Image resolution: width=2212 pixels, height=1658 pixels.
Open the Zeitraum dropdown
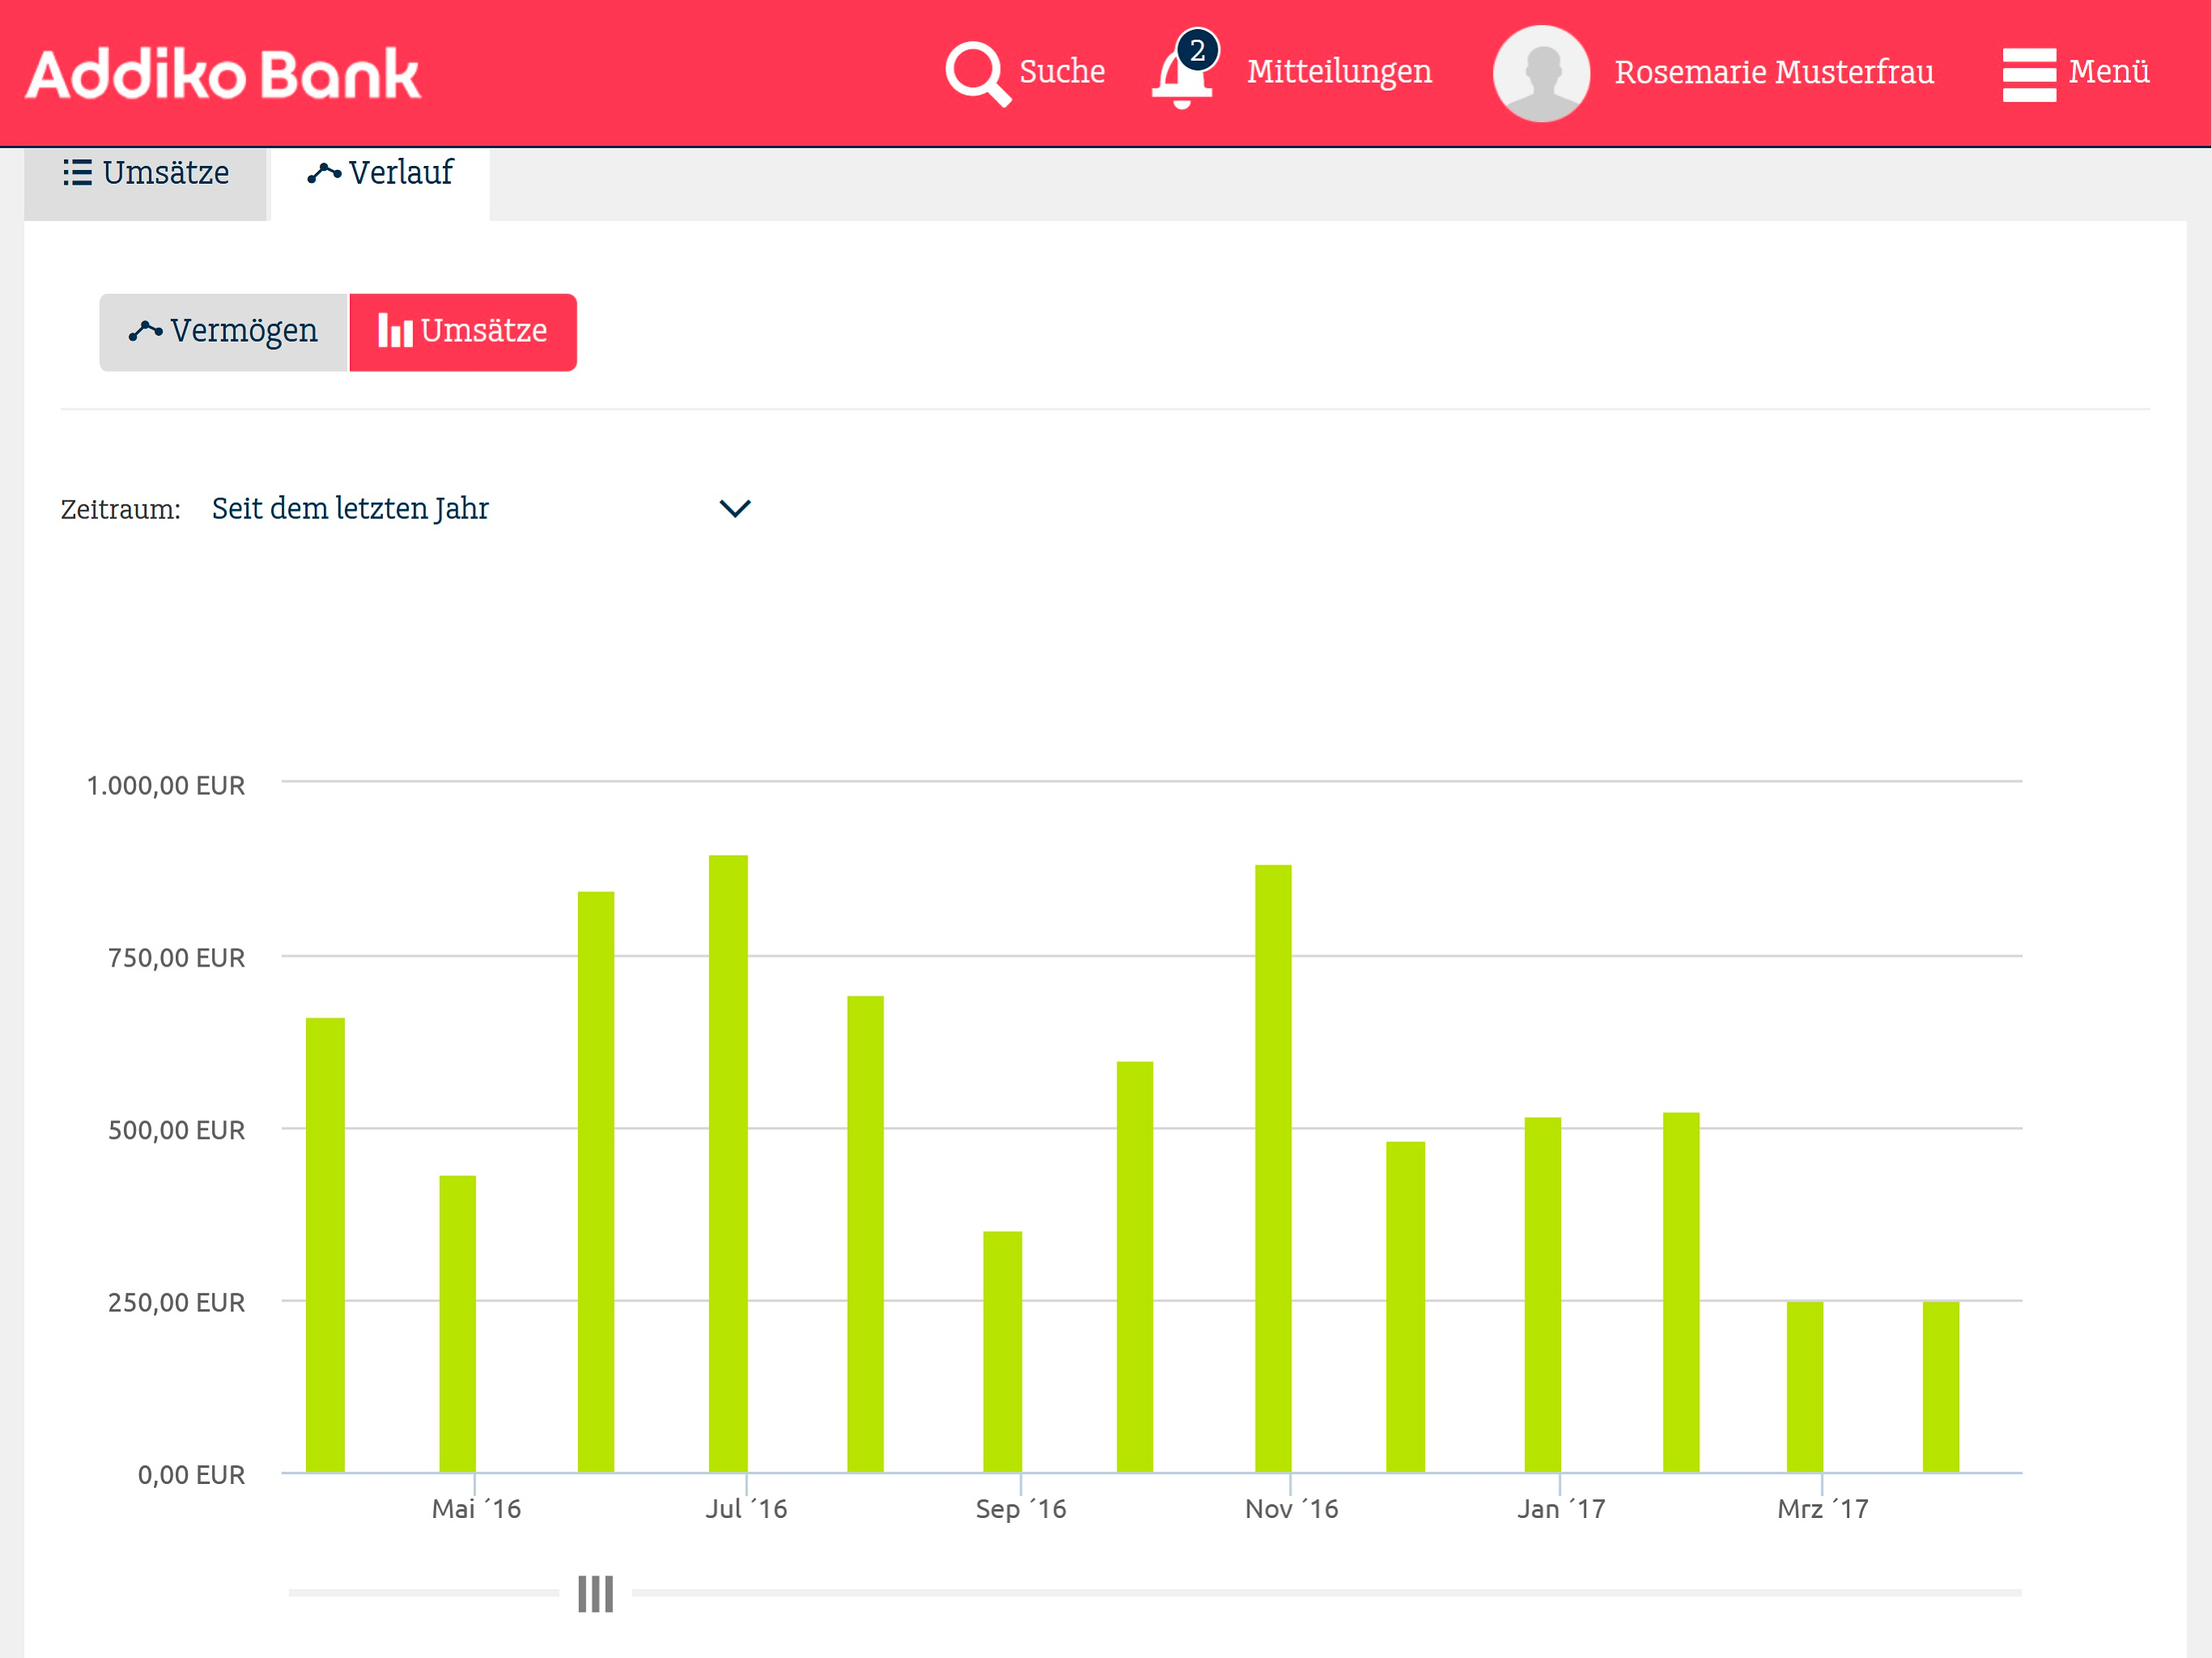482,508
